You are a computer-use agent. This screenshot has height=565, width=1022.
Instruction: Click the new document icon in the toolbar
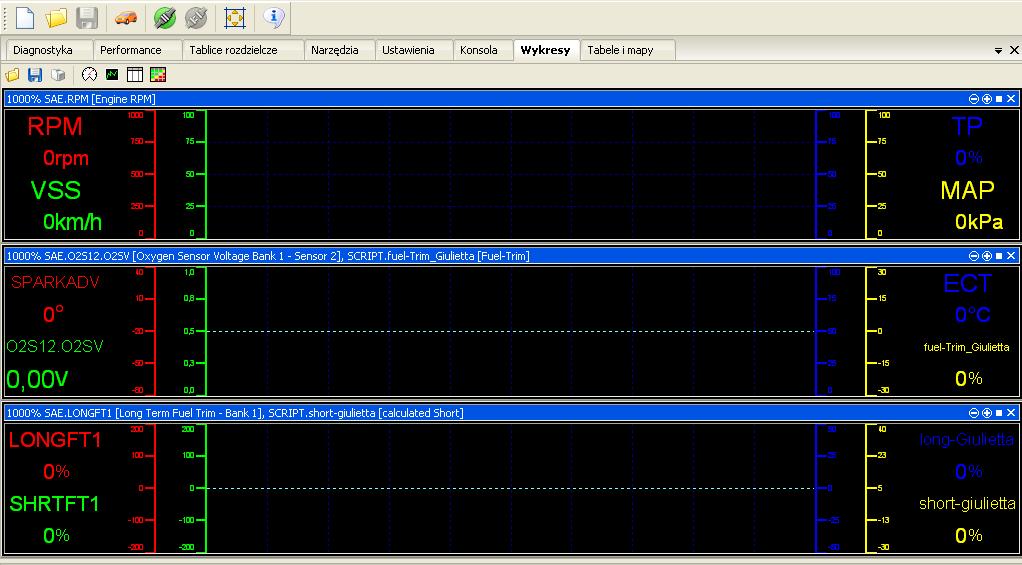pyautogui.click(x=25, y=17)
